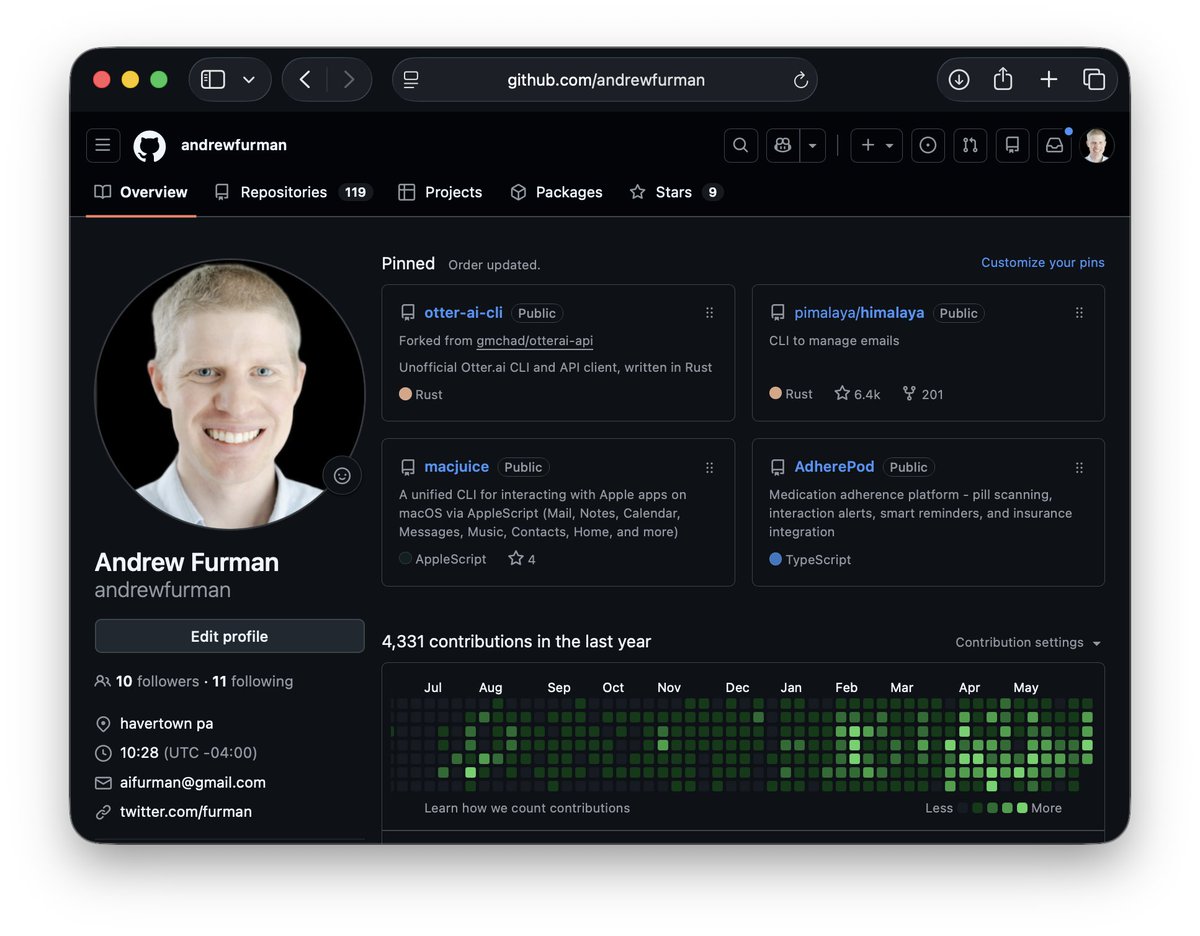1200x936 pixels.
Task: Open the Copilot icon button
Action: click(x=783, y=145)
